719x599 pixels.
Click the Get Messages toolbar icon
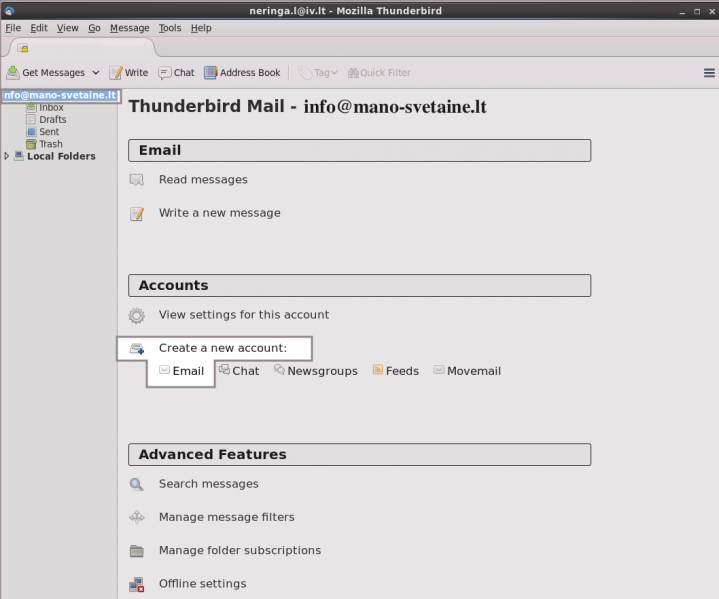click(13, 72)
